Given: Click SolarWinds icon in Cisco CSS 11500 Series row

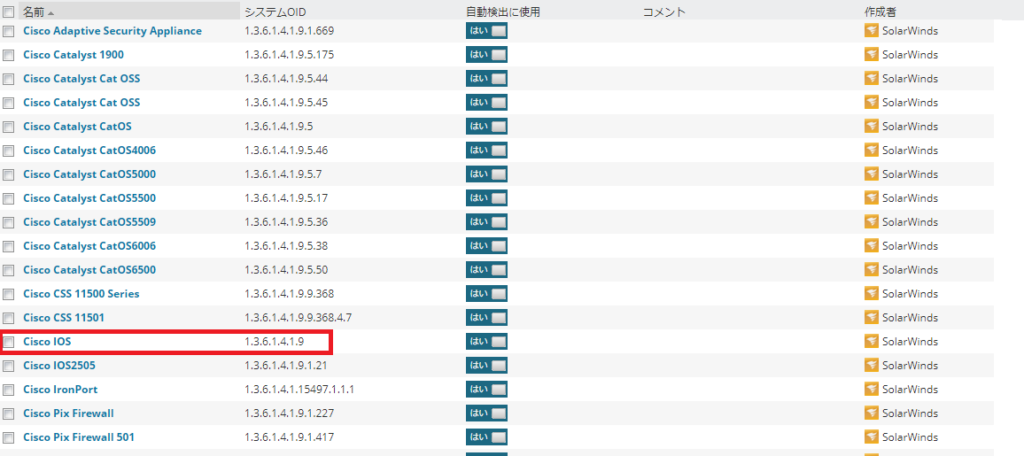Looking at the screenshot, I should coord(871,293).
